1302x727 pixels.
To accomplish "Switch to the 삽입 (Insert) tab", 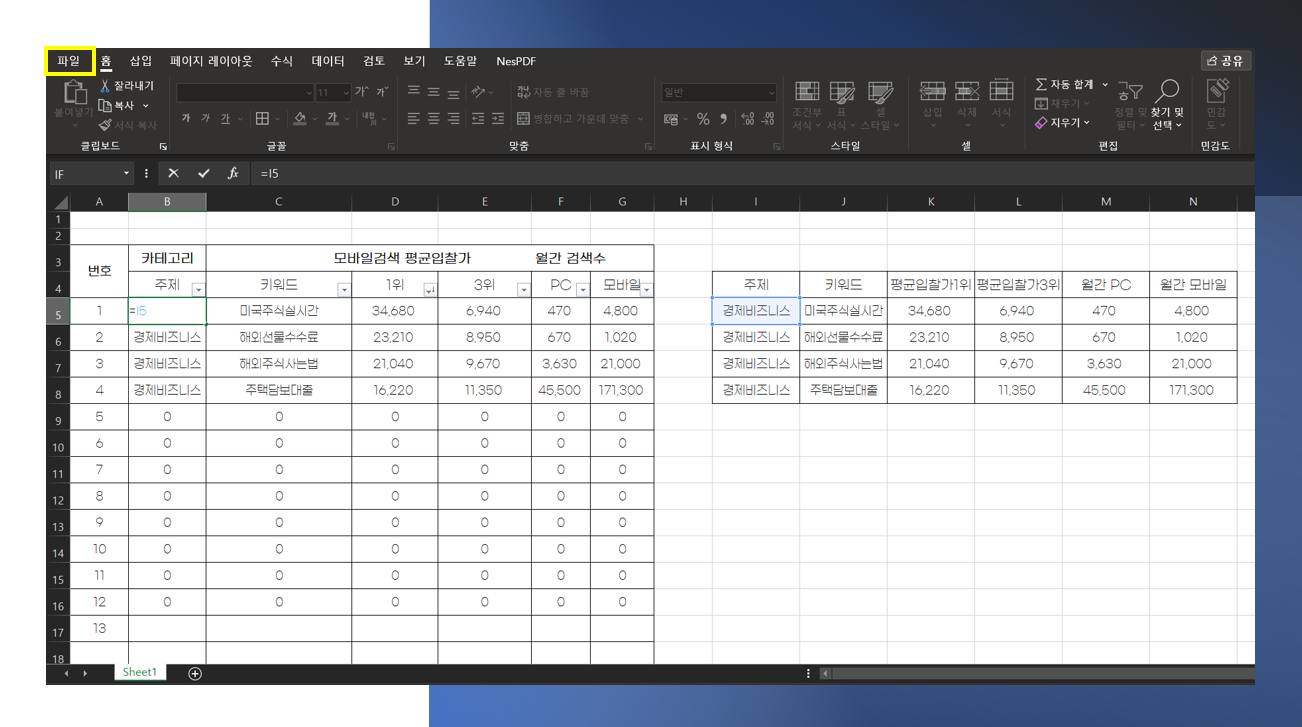I will (141, 61).
